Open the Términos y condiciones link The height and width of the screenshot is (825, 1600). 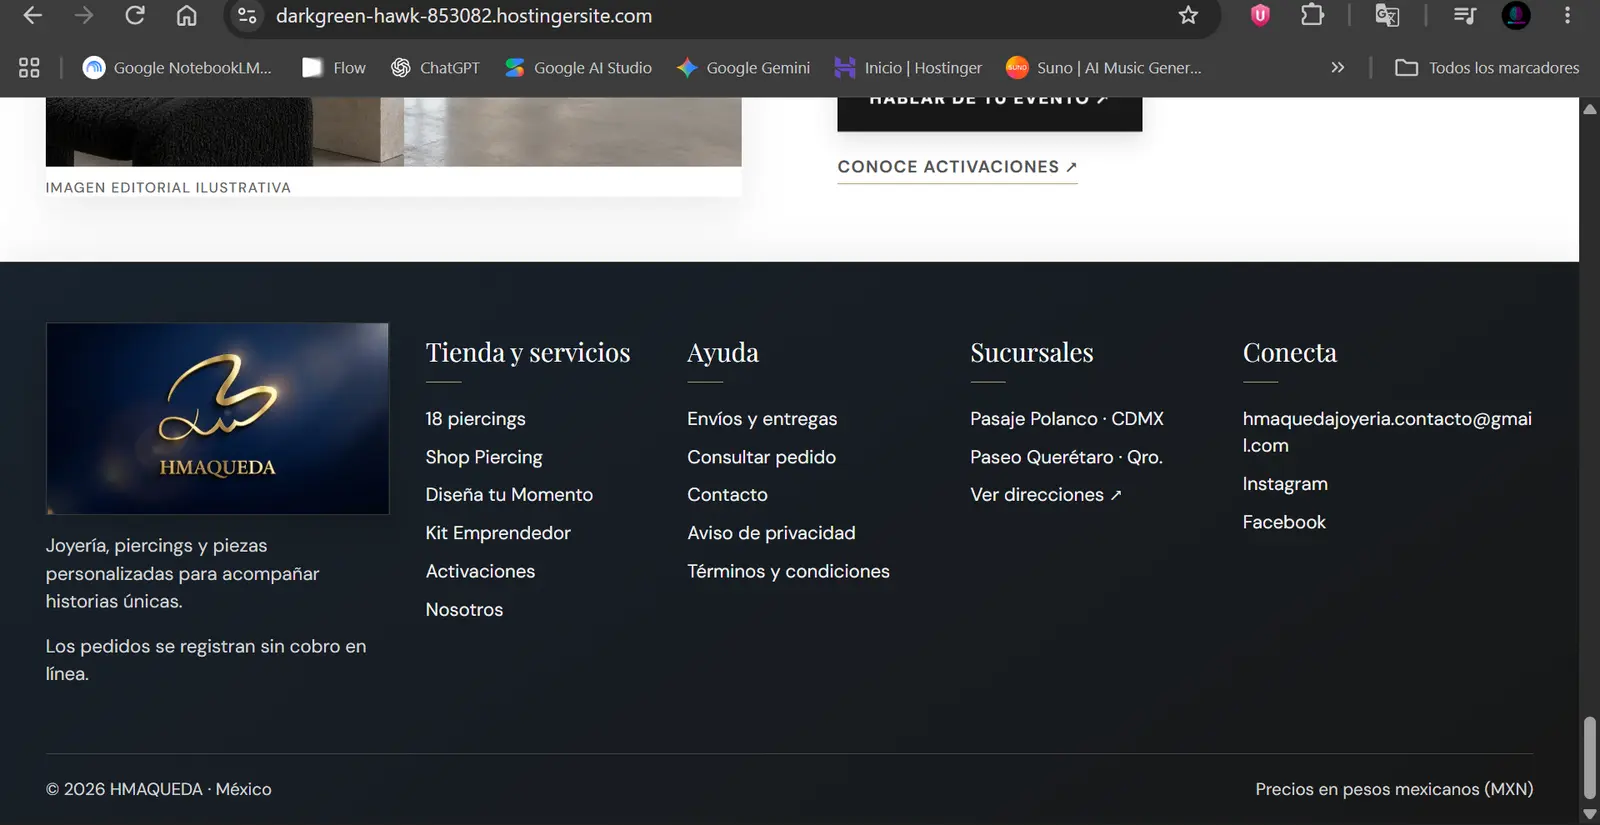click(788, 571)
